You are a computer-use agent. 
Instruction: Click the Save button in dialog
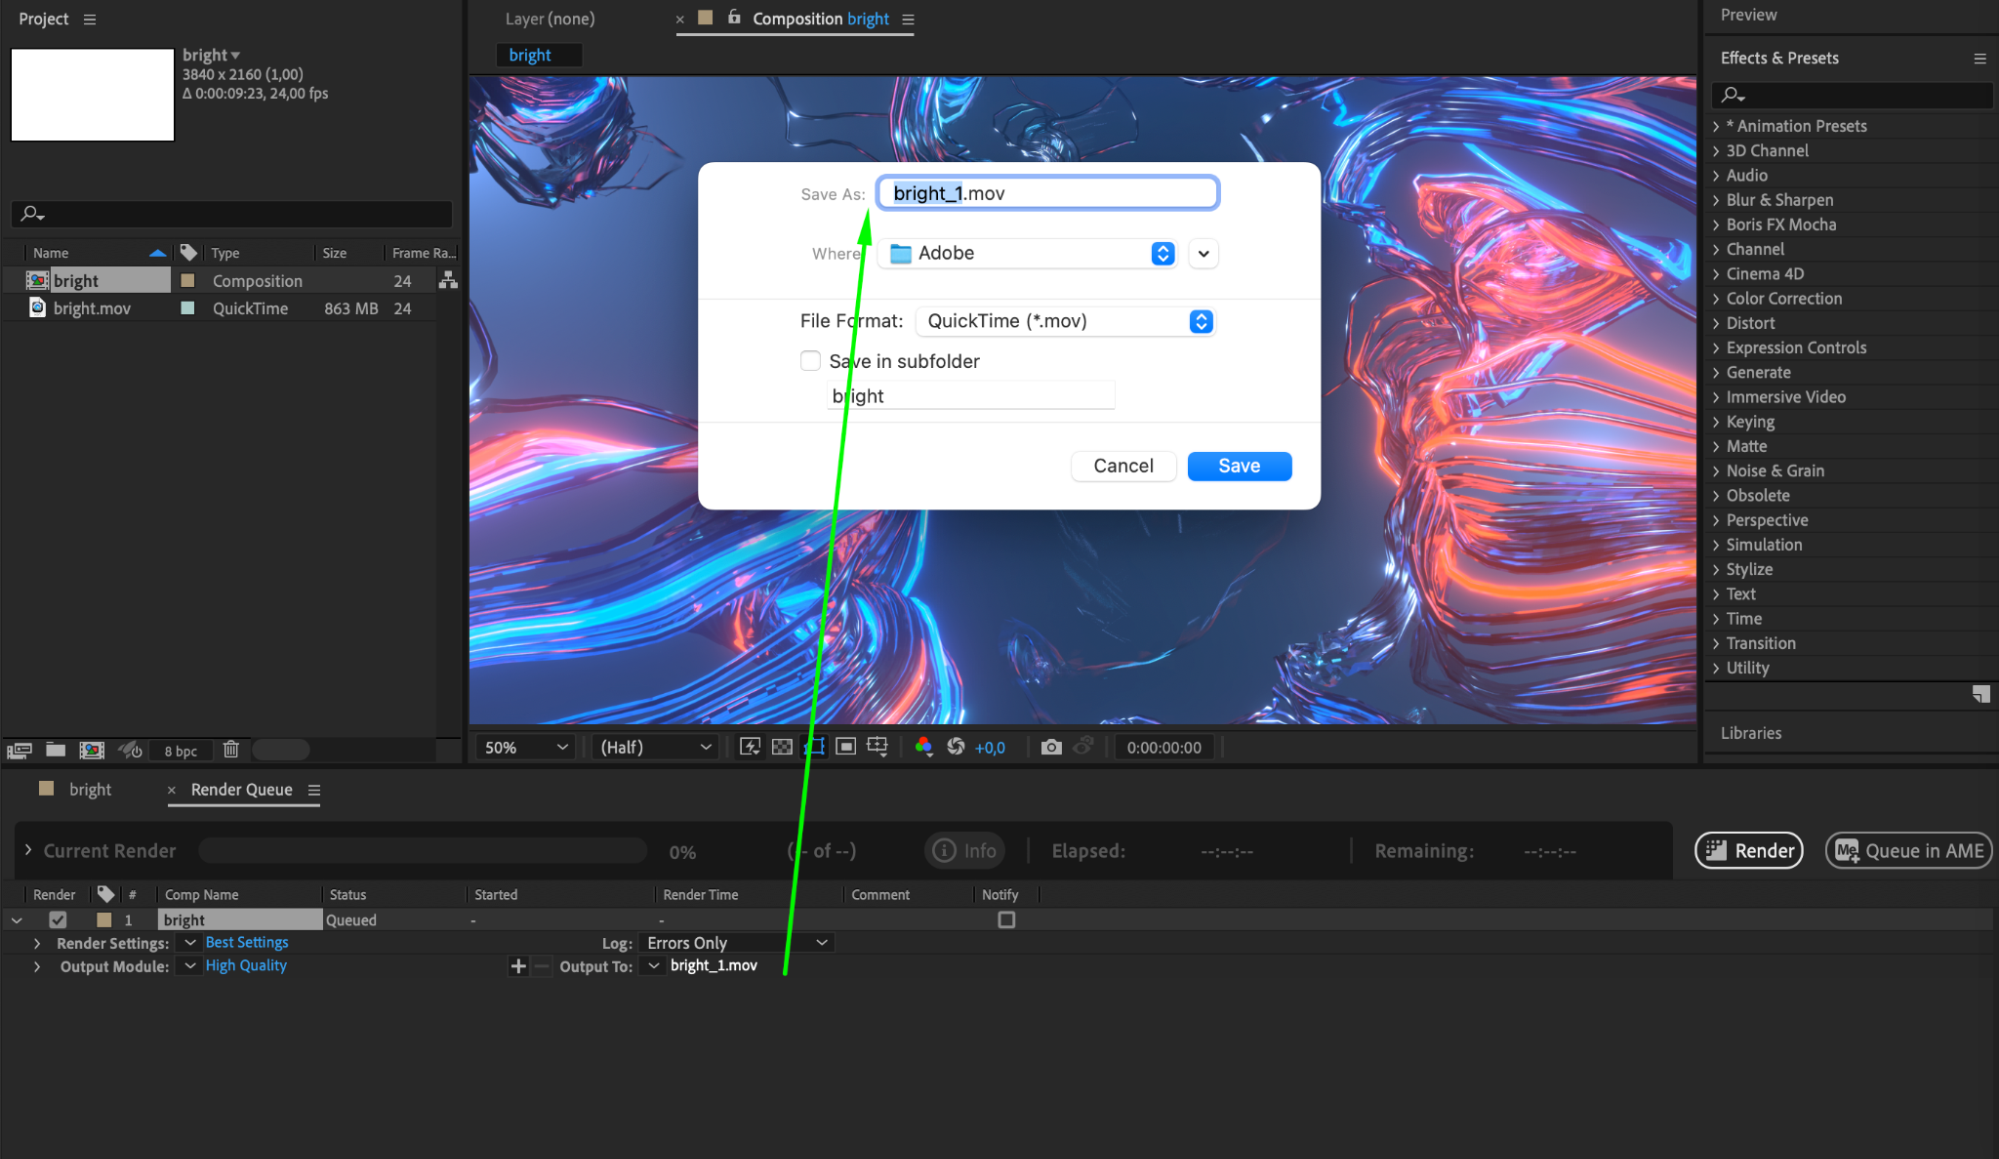1239,466
